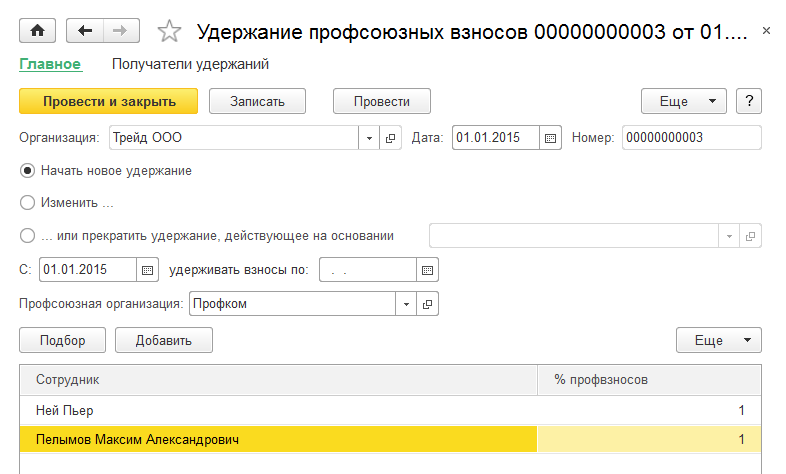Click Провести и закрыть button
This screenshot has height=474, width=786.
pos(108,101)
